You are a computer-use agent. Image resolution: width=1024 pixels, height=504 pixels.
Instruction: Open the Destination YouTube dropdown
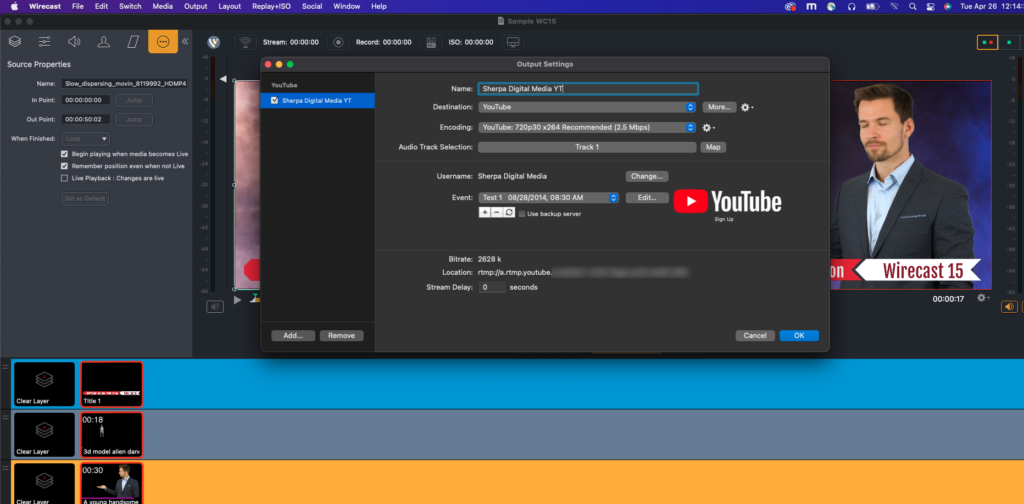(x=587, y=107)
